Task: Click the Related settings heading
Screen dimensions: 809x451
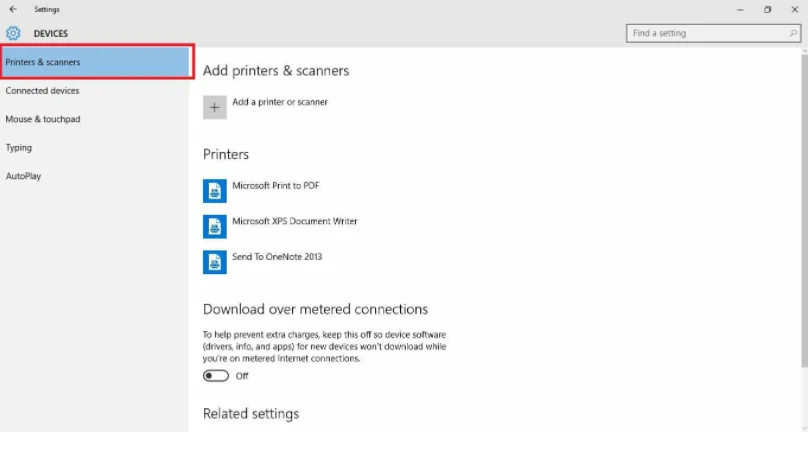Action: coord(251,413)
